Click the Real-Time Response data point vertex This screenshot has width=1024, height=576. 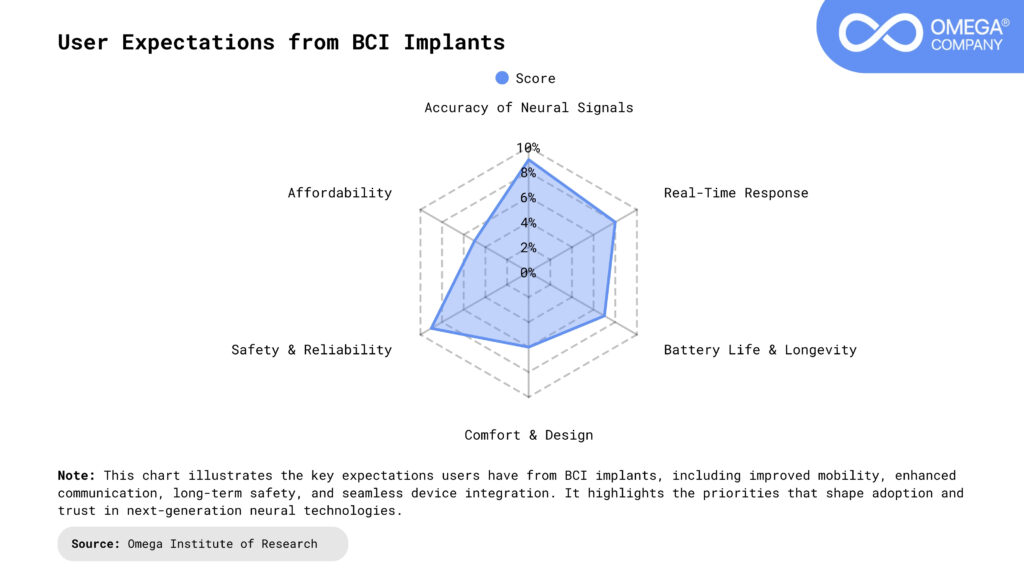pyautogui.click(x=615, y=222)
